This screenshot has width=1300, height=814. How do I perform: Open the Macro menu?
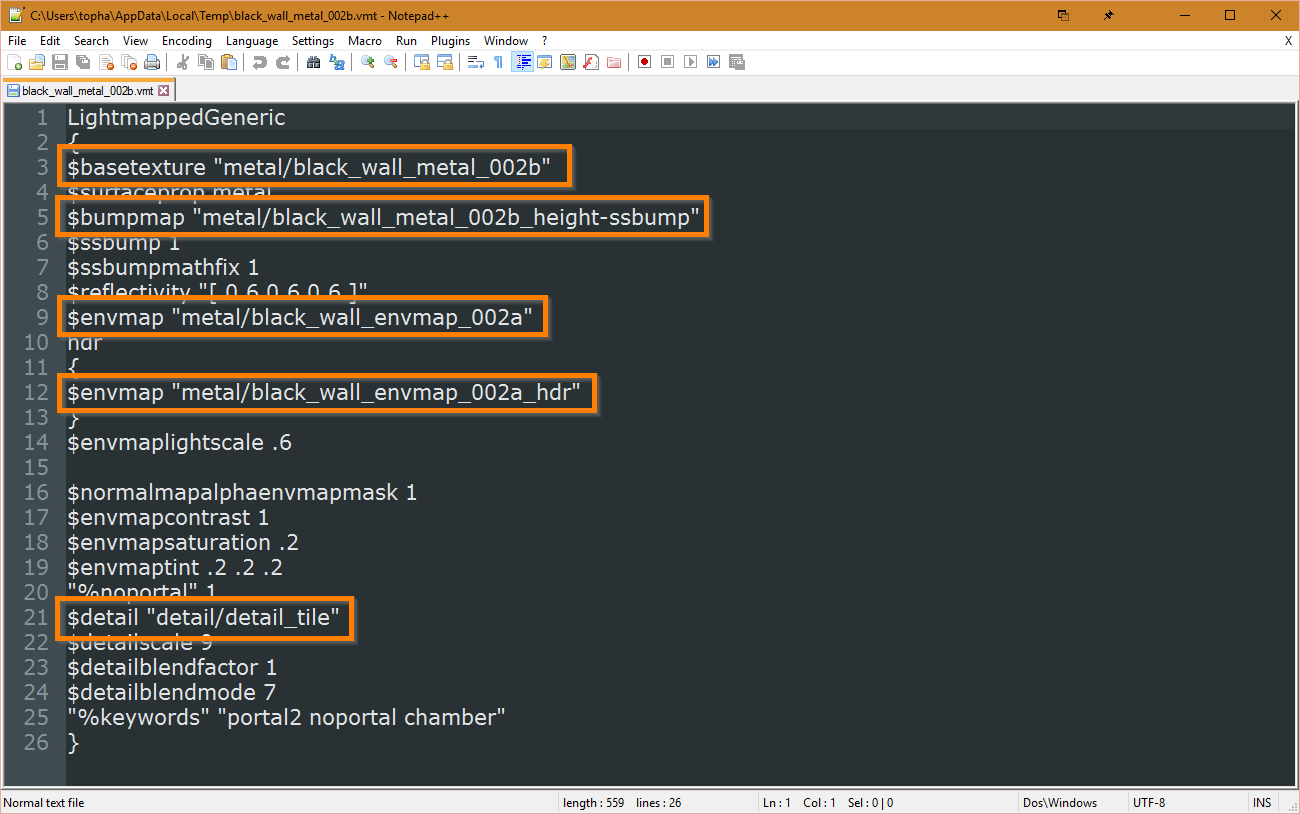365,41
